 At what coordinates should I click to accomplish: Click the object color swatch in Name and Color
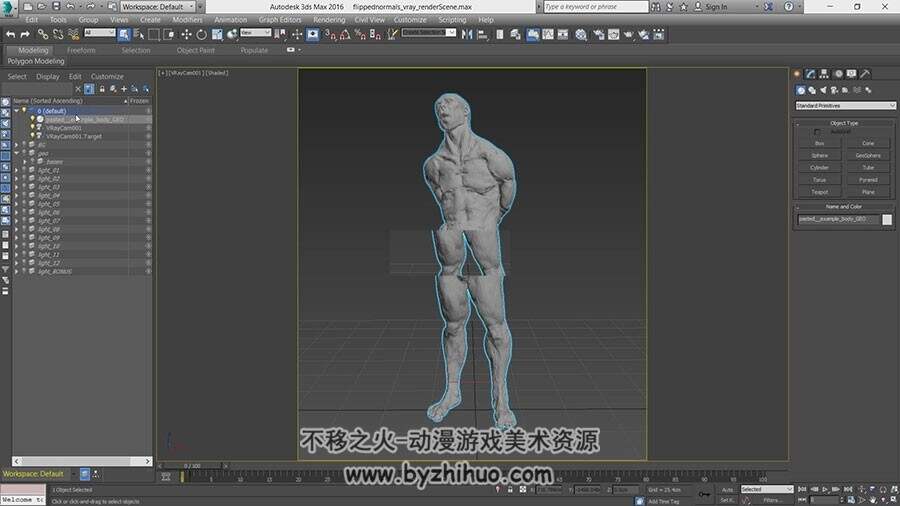point(887,220)
